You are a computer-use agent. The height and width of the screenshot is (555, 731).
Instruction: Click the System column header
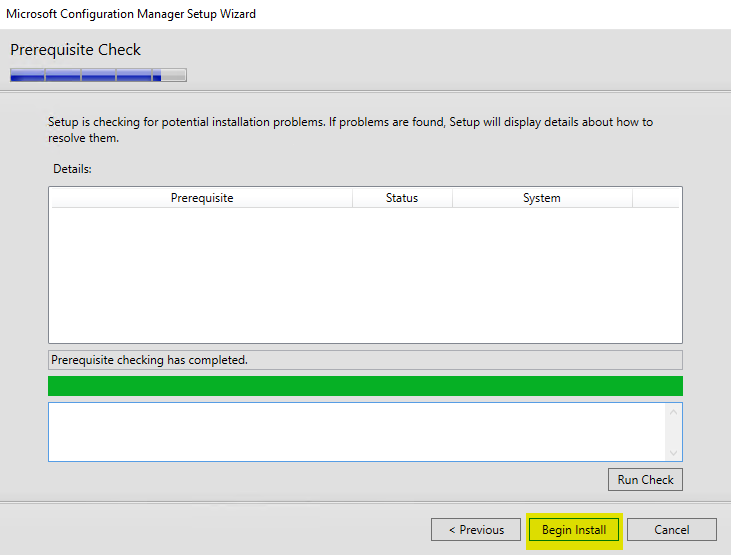(x=541, y=198)
